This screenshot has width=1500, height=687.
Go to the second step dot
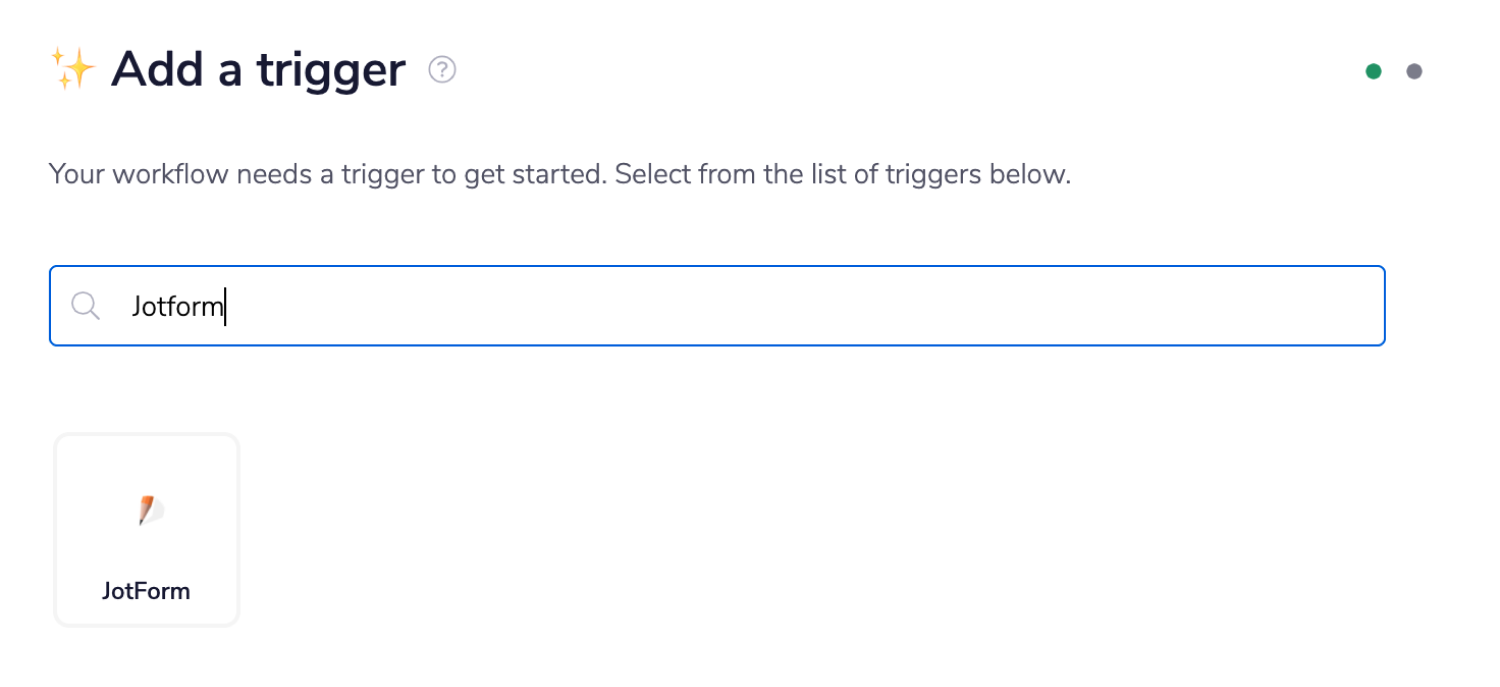[1414, 71]
